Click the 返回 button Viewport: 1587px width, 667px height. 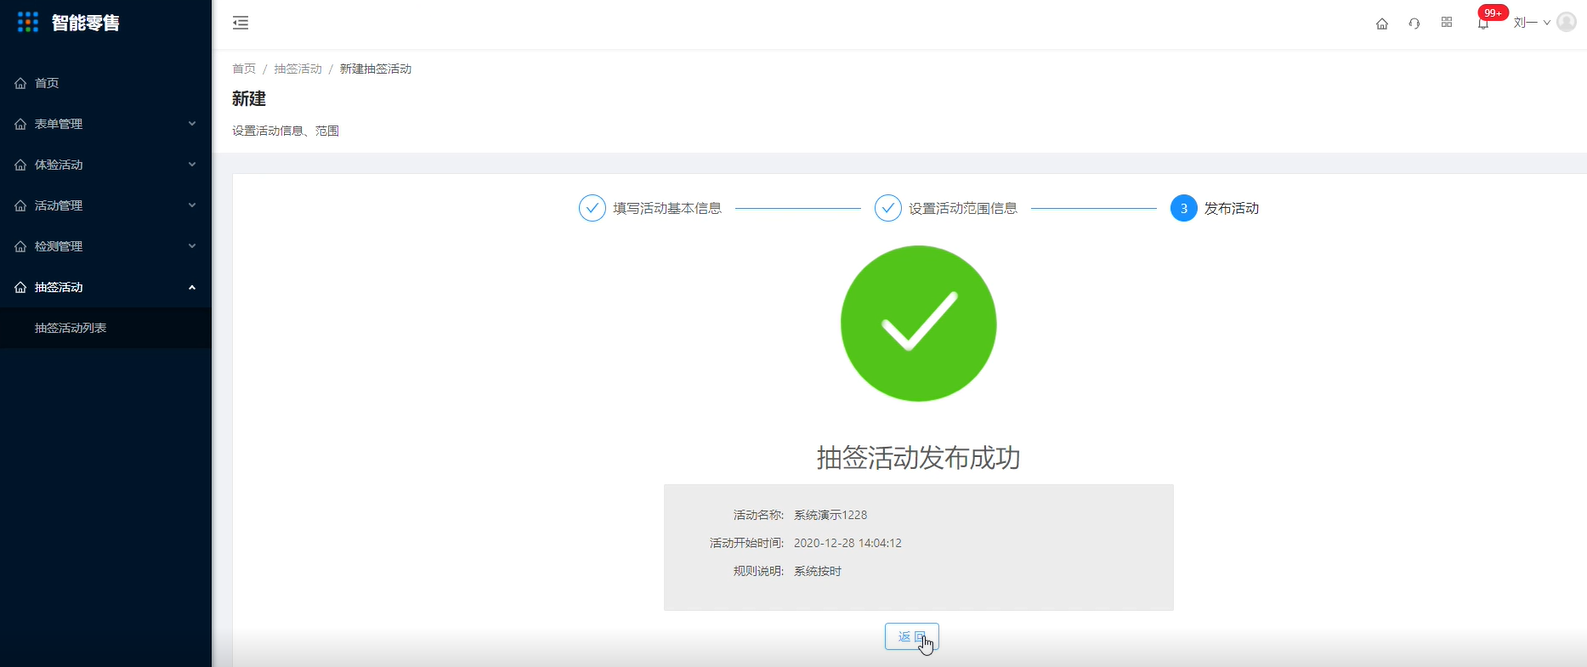click(x=912, y=637)
